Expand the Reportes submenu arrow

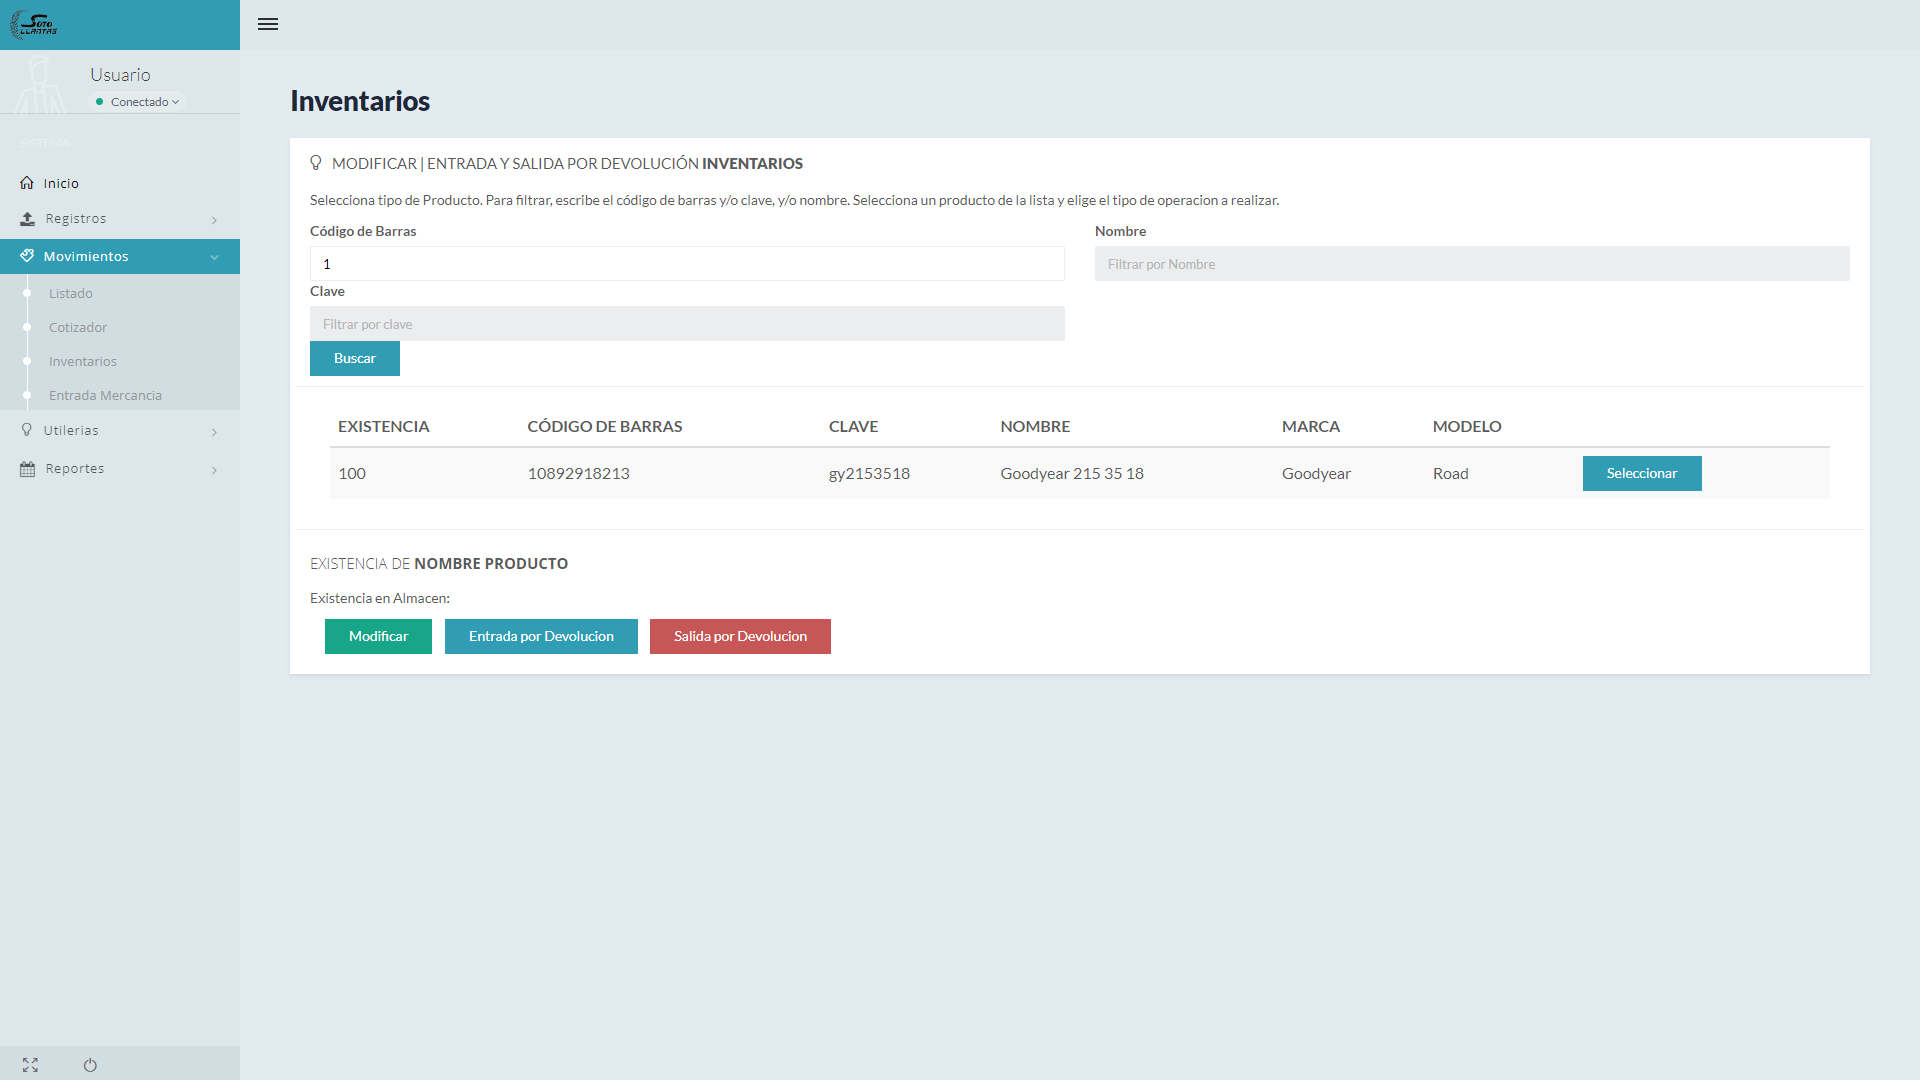214,470
